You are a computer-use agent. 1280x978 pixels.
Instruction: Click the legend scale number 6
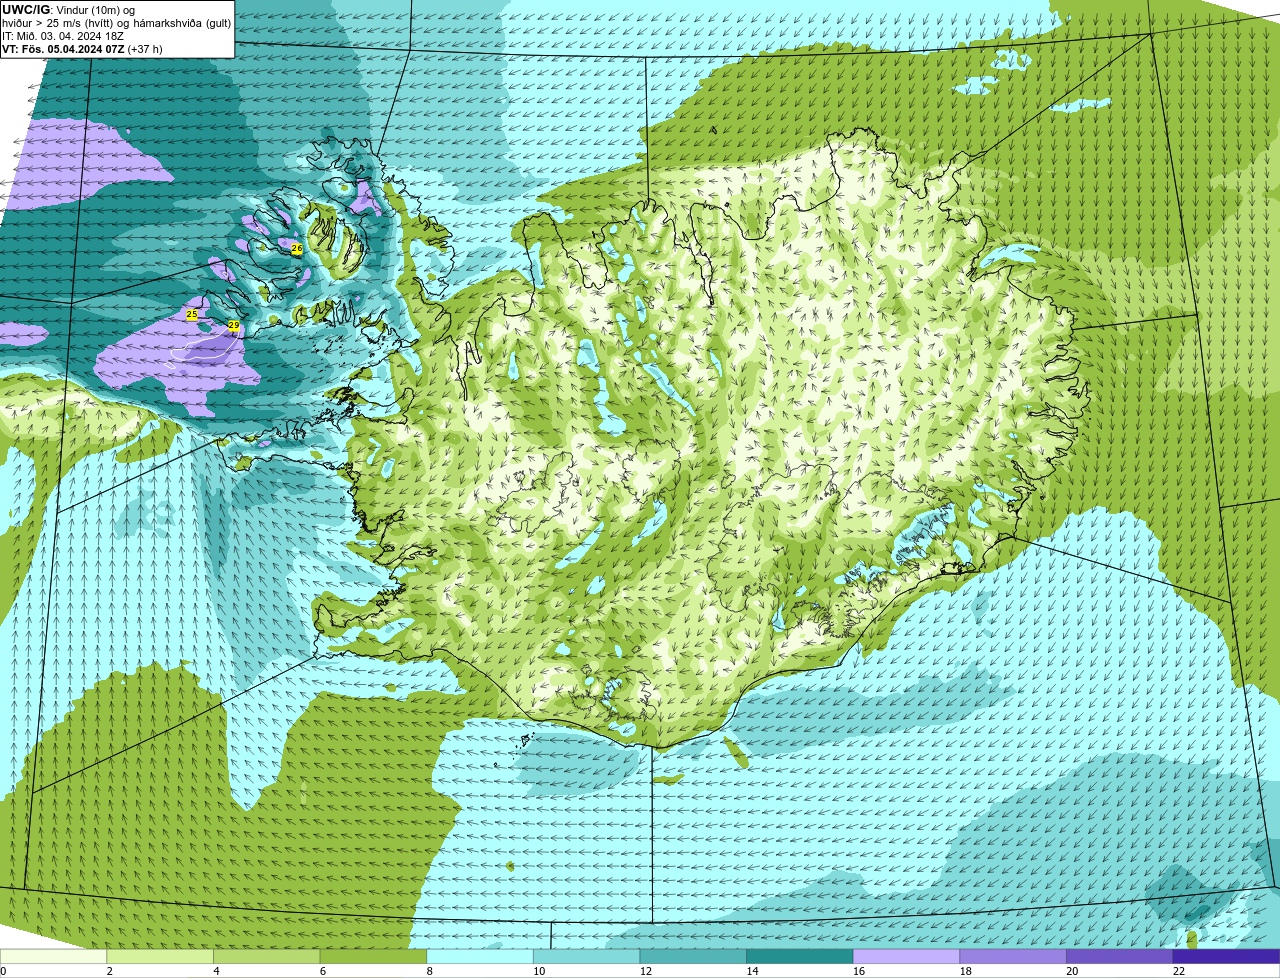pos(323,971)
